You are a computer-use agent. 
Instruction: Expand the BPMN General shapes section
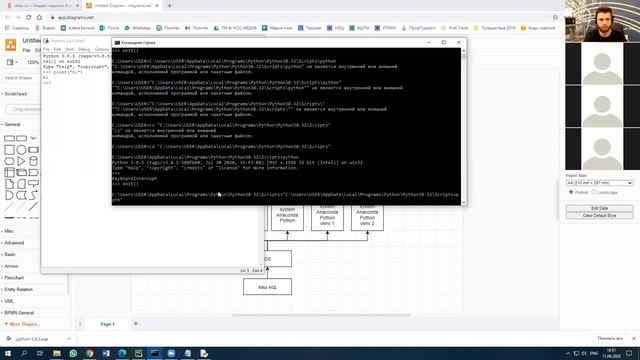coord(20,313)
